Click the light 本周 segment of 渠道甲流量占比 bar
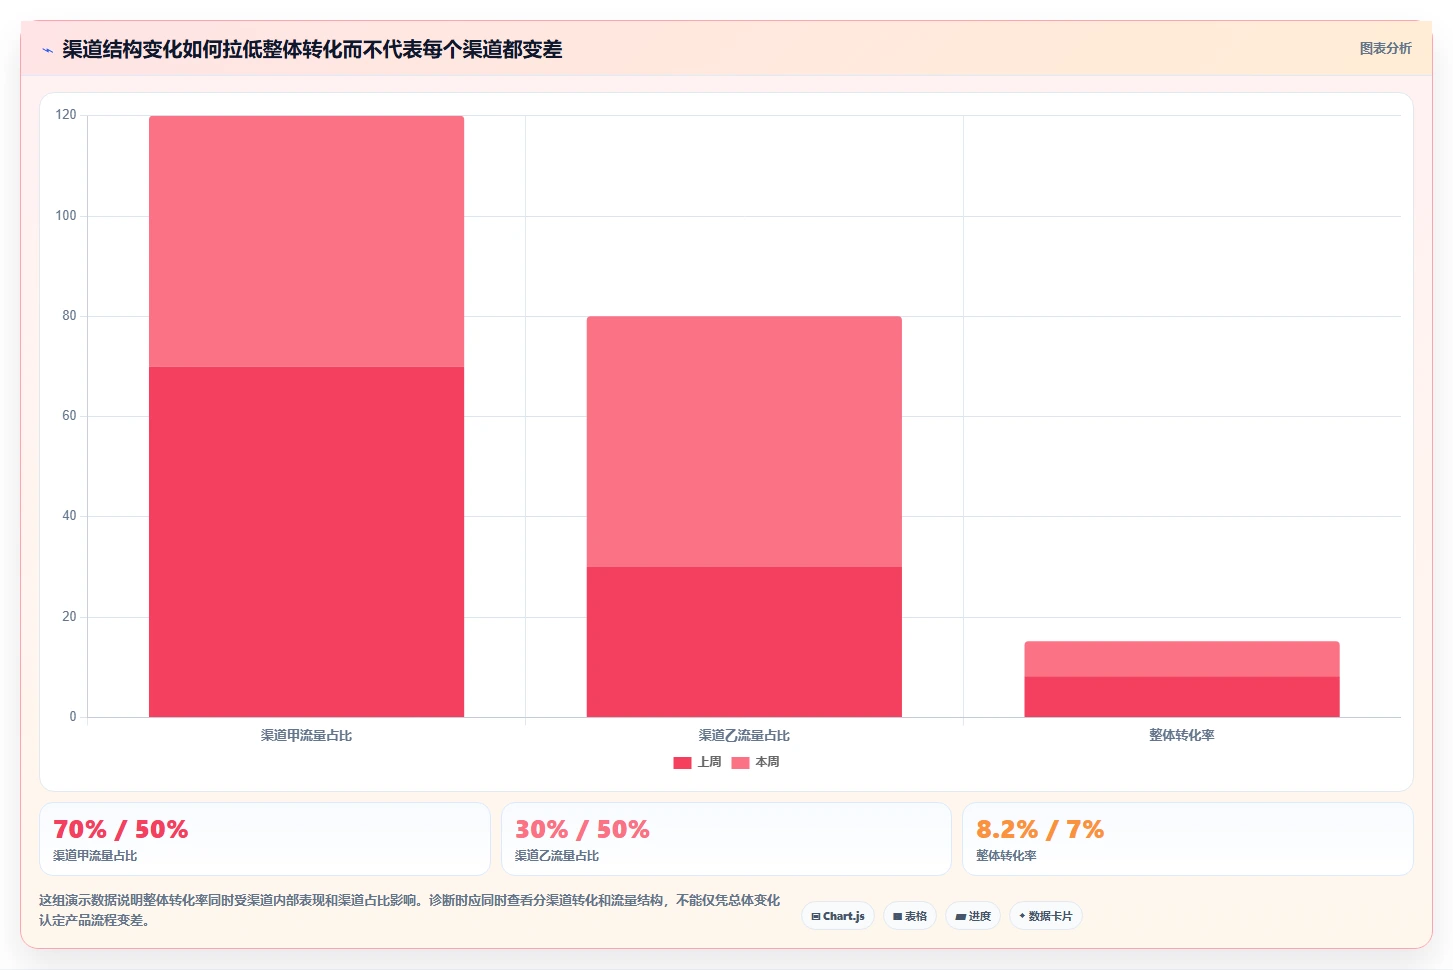Viewport: 1453px width, 970px height. [x=306, y=241]
